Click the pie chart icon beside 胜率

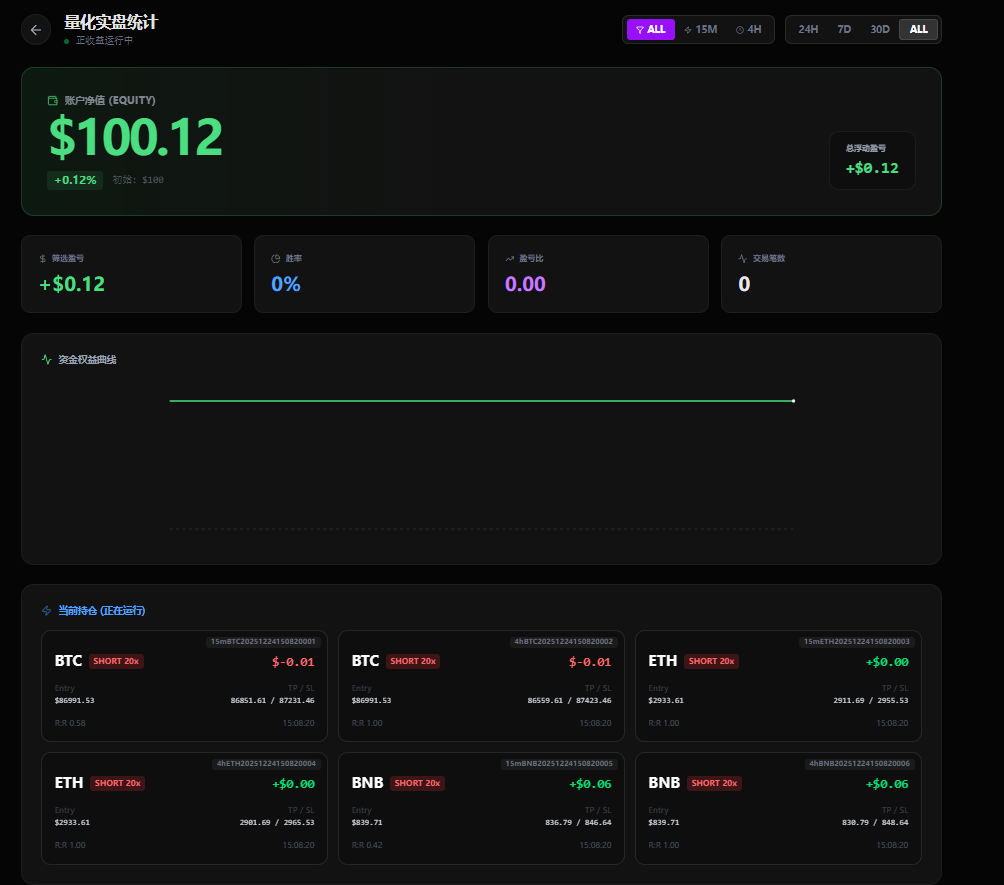(x=276, y=258)
